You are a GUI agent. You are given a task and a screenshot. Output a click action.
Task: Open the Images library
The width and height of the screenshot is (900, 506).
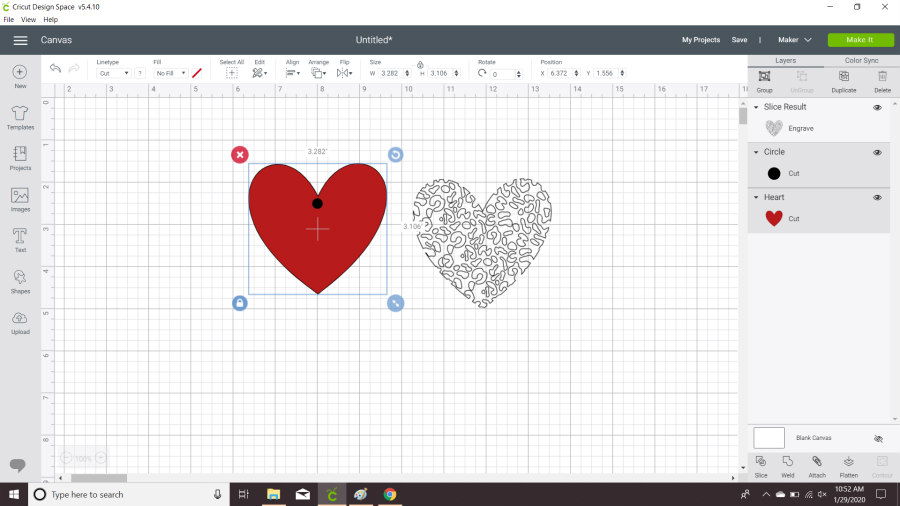click(x=20, y=199)
